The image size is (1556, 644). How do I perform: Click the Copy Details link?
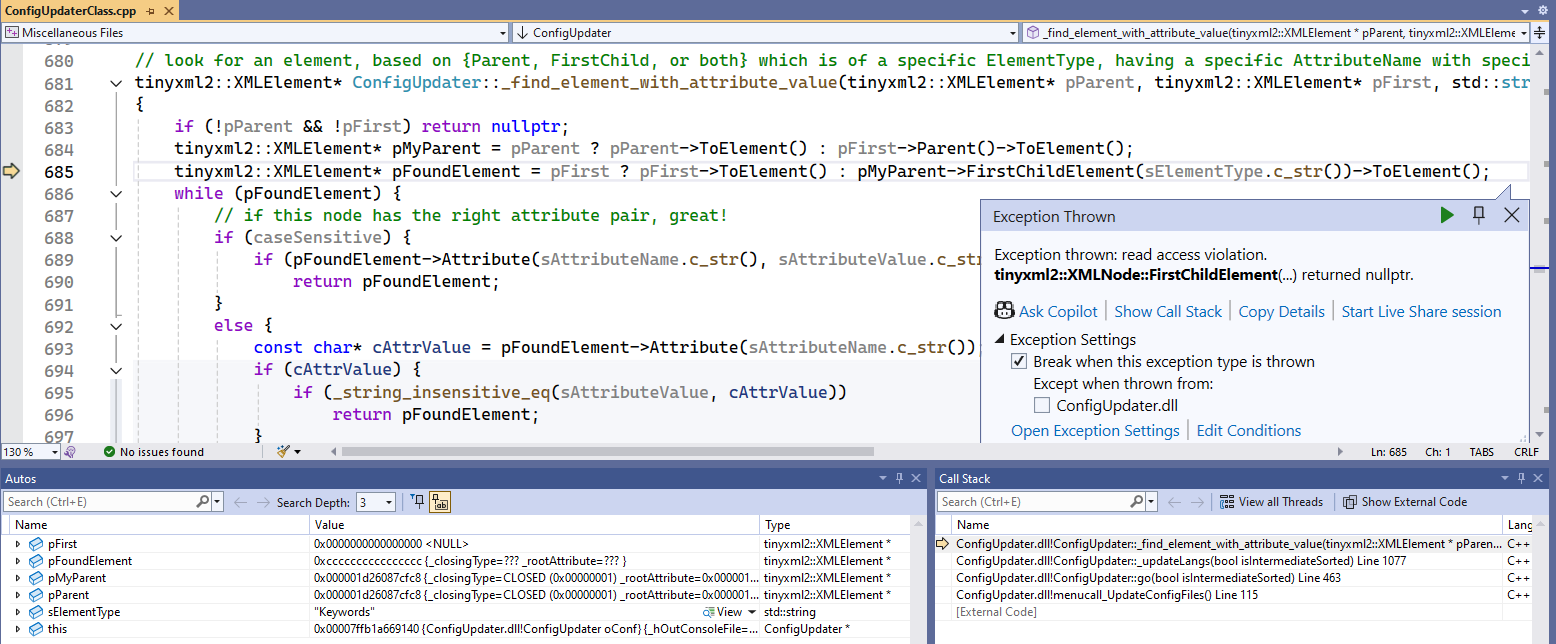pos(1281,312)
